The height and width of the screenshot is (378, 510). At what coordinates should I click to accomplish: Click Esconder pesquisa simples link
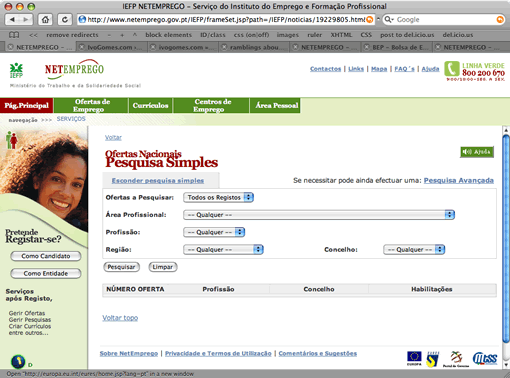click(x=158, y=180)
